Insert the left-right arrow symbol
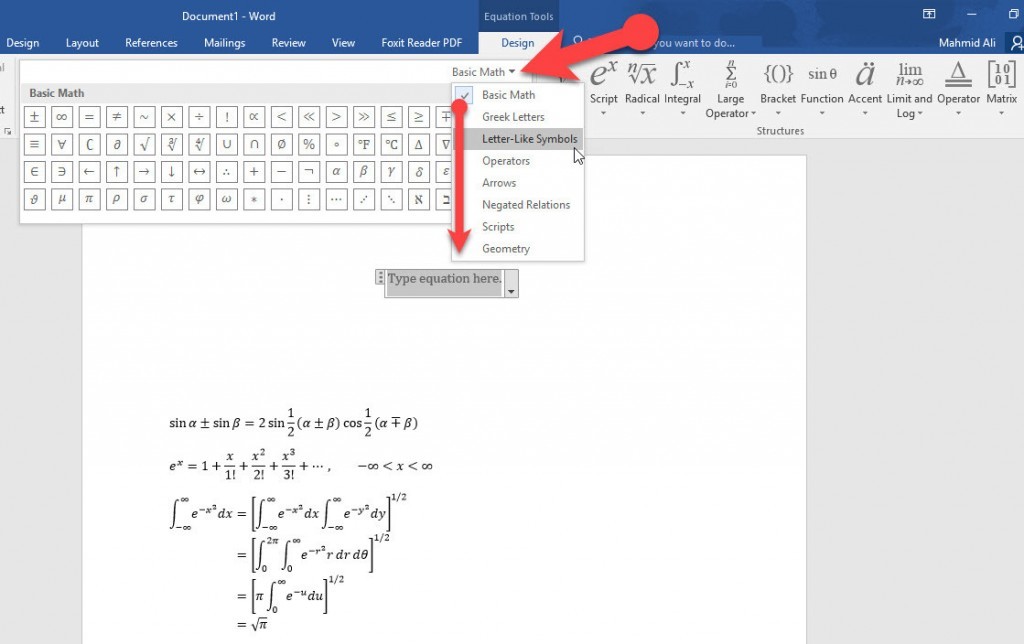The height and width of the screenshot is (644, 1024). pos(199,172)
